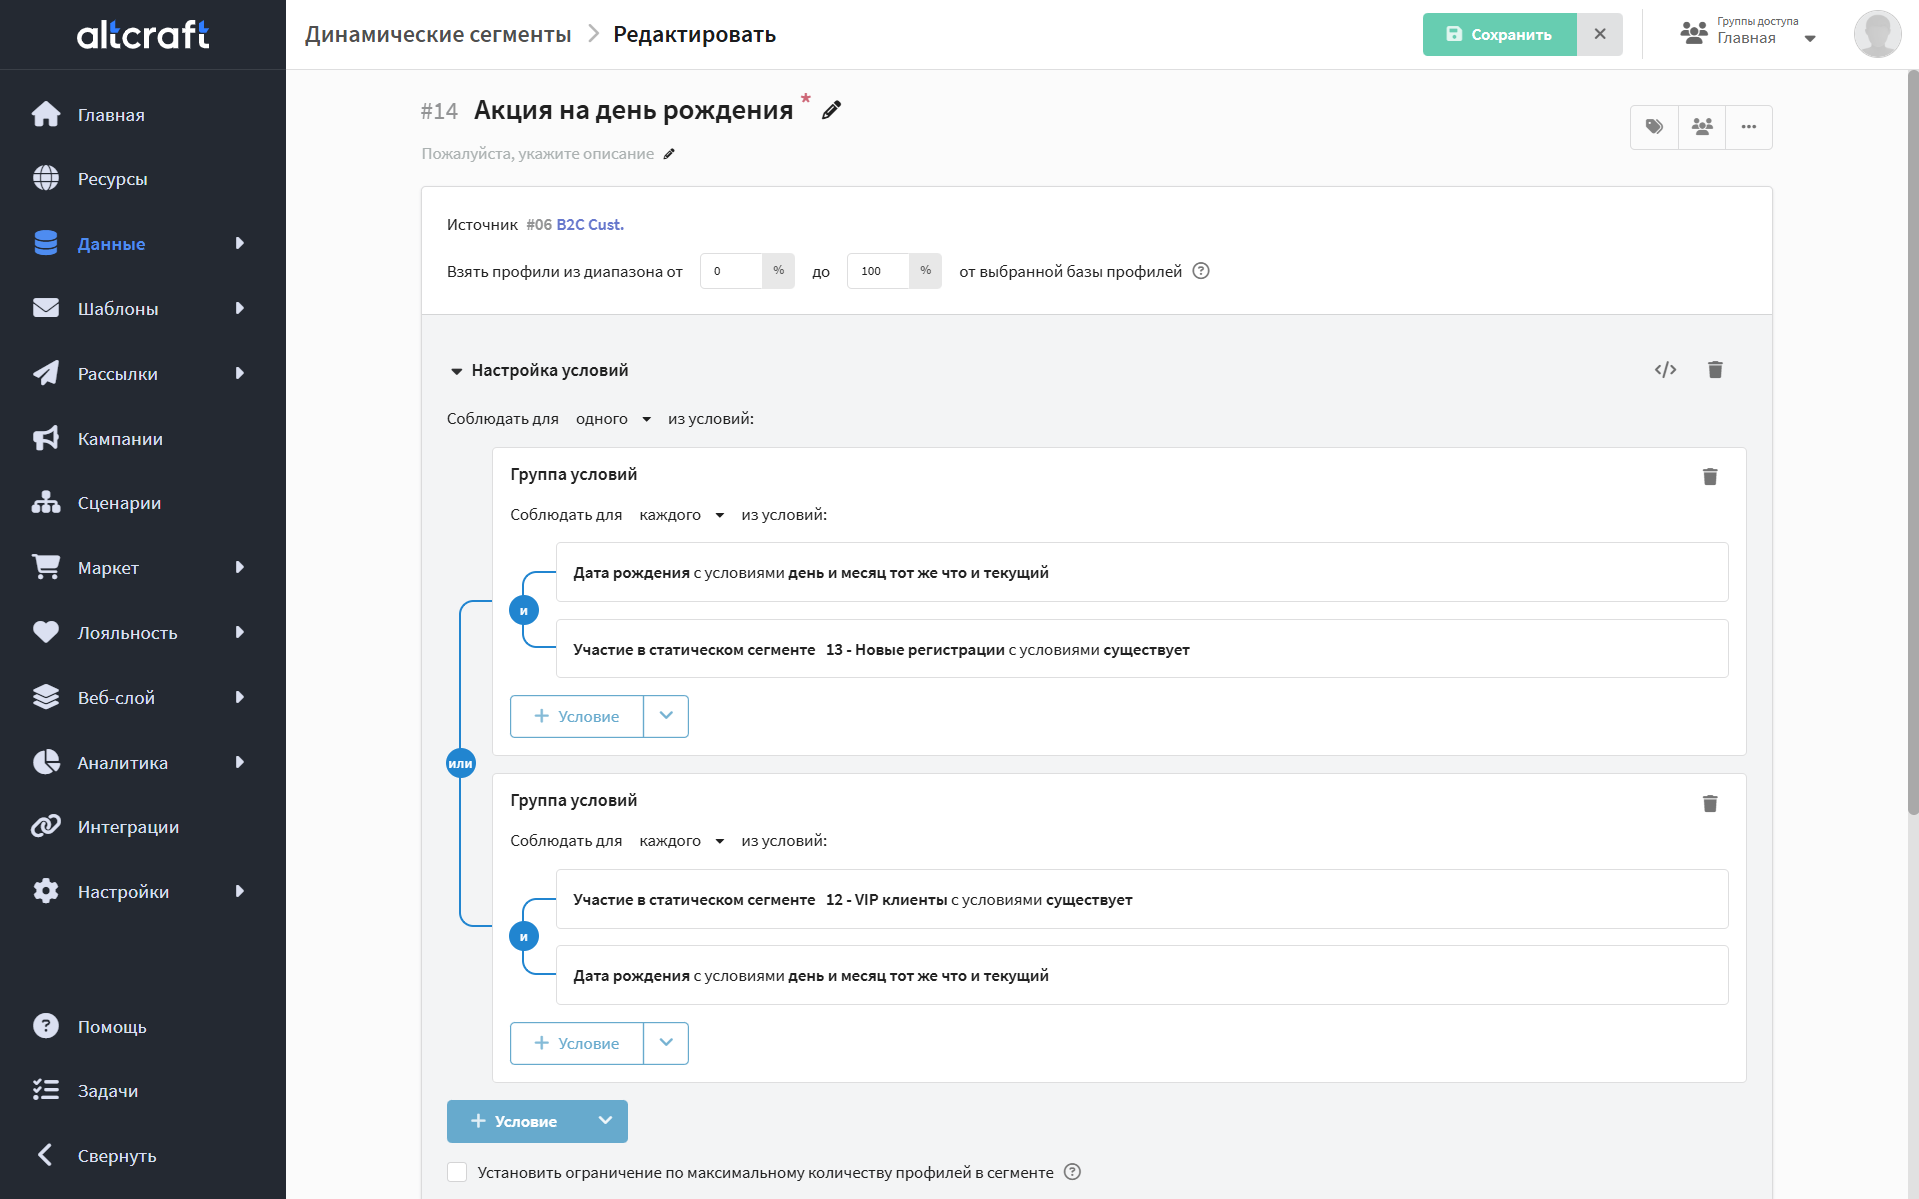Screen dimensions: 1919x1199
Task: Click the green 'Сохранить' button
Action: [1499, 34]
